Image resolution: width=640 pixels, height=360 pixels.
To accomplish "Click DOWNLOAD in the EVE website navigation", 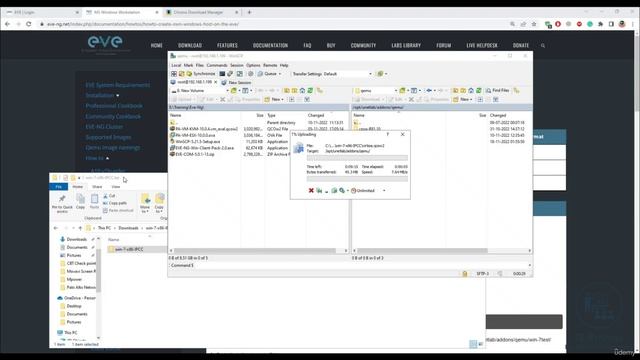I will pos(190,45).
